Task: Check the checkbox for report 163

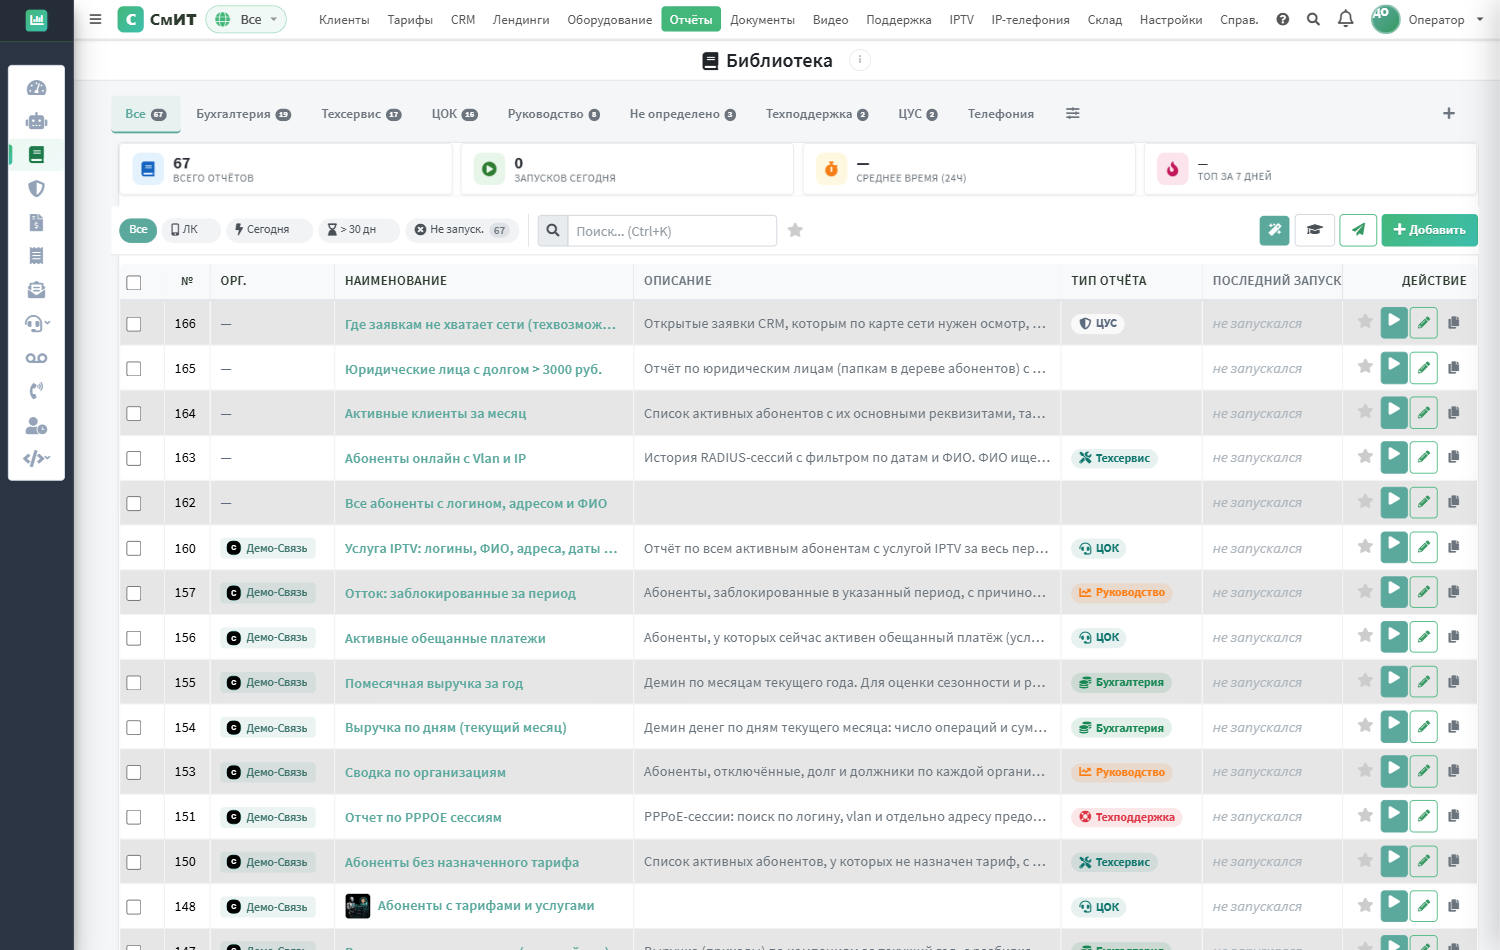Action: click(134, 459)
